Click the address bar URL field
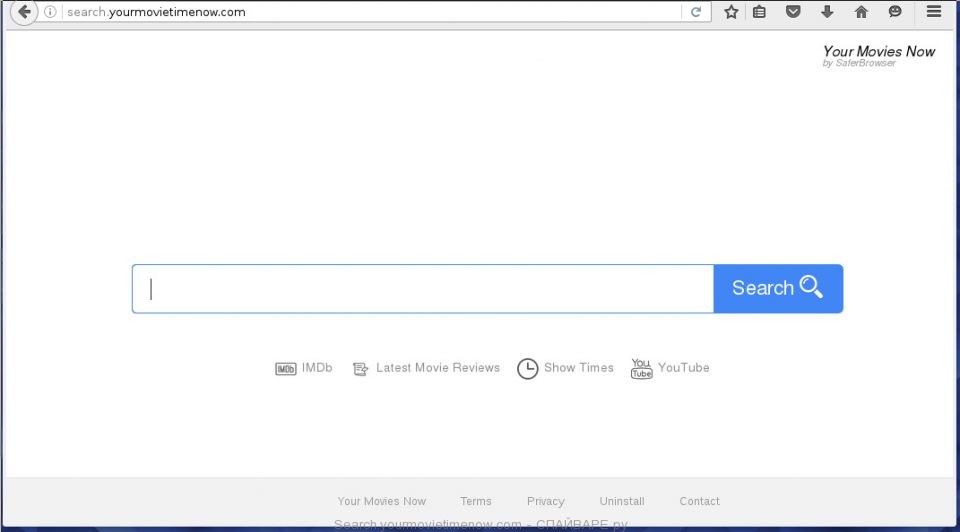Screen dimensions: 960x532 [372, 12]
